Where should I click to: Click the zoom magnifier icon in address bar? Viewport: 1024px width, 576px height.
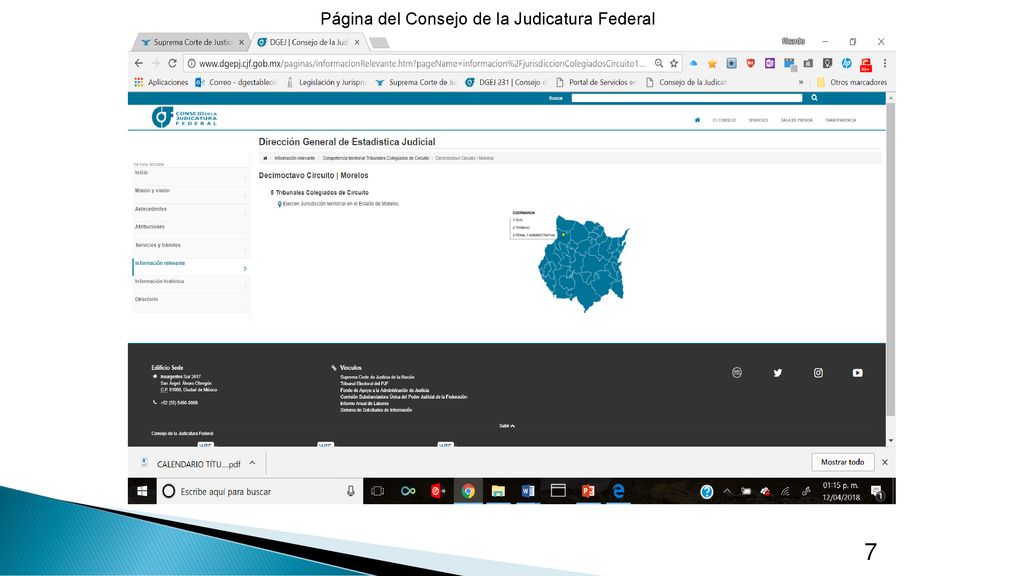[659, 63]
